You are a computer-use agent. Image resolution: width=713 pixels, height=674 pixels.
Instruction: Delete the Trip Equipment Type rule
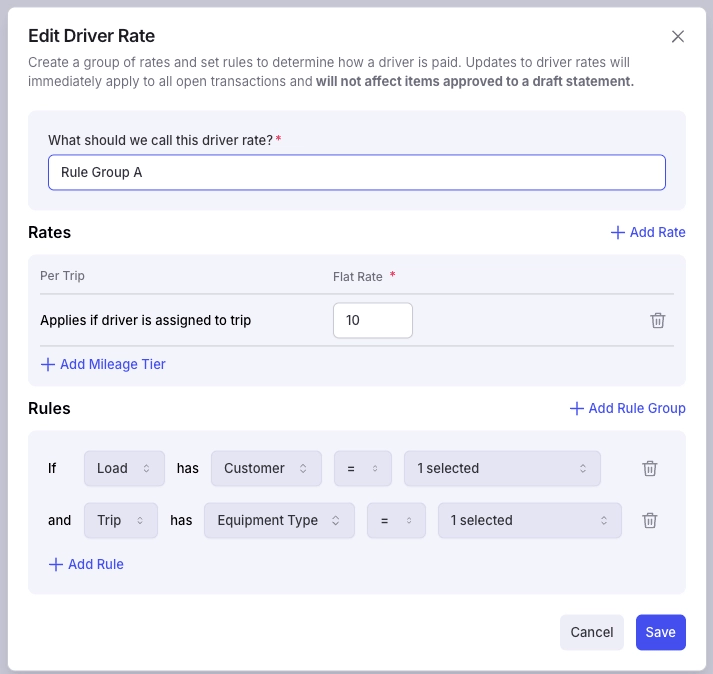pyautogui.click(x=650, y=520)
